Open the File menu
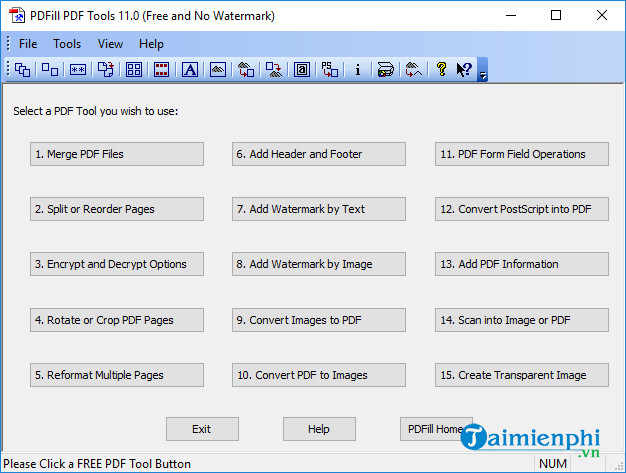Image resolution: width=626 pixels, height=473 pixels. (28, 44)
